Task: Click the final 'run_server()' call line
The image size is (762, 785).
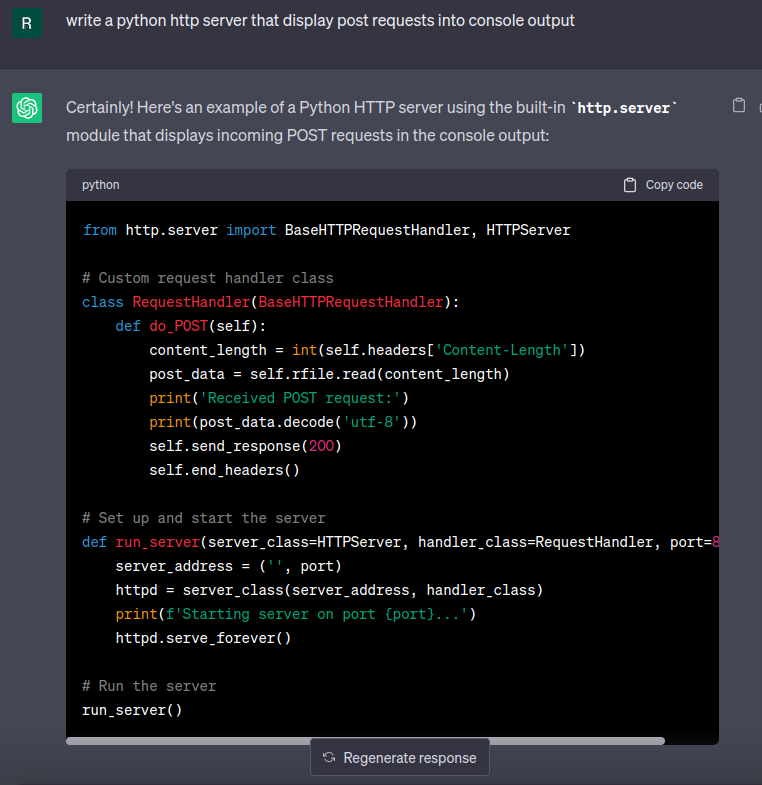Action: click(132, 710)
